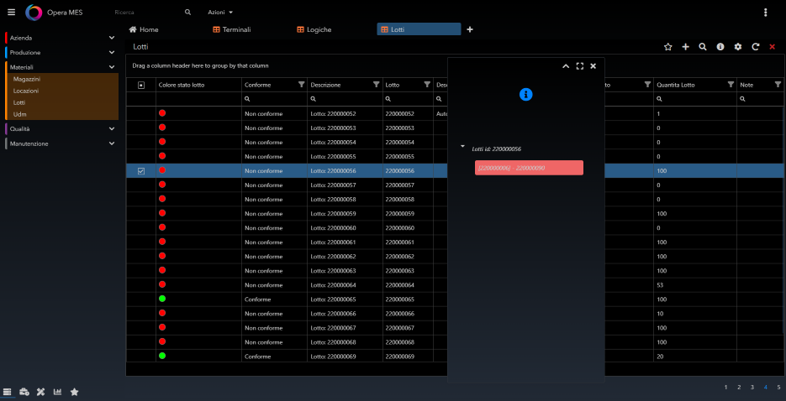Image resolution: width=786 pixels, height=401 pixels.
Task: Add a new lot with plus icon
Action: tap(685, 47)
